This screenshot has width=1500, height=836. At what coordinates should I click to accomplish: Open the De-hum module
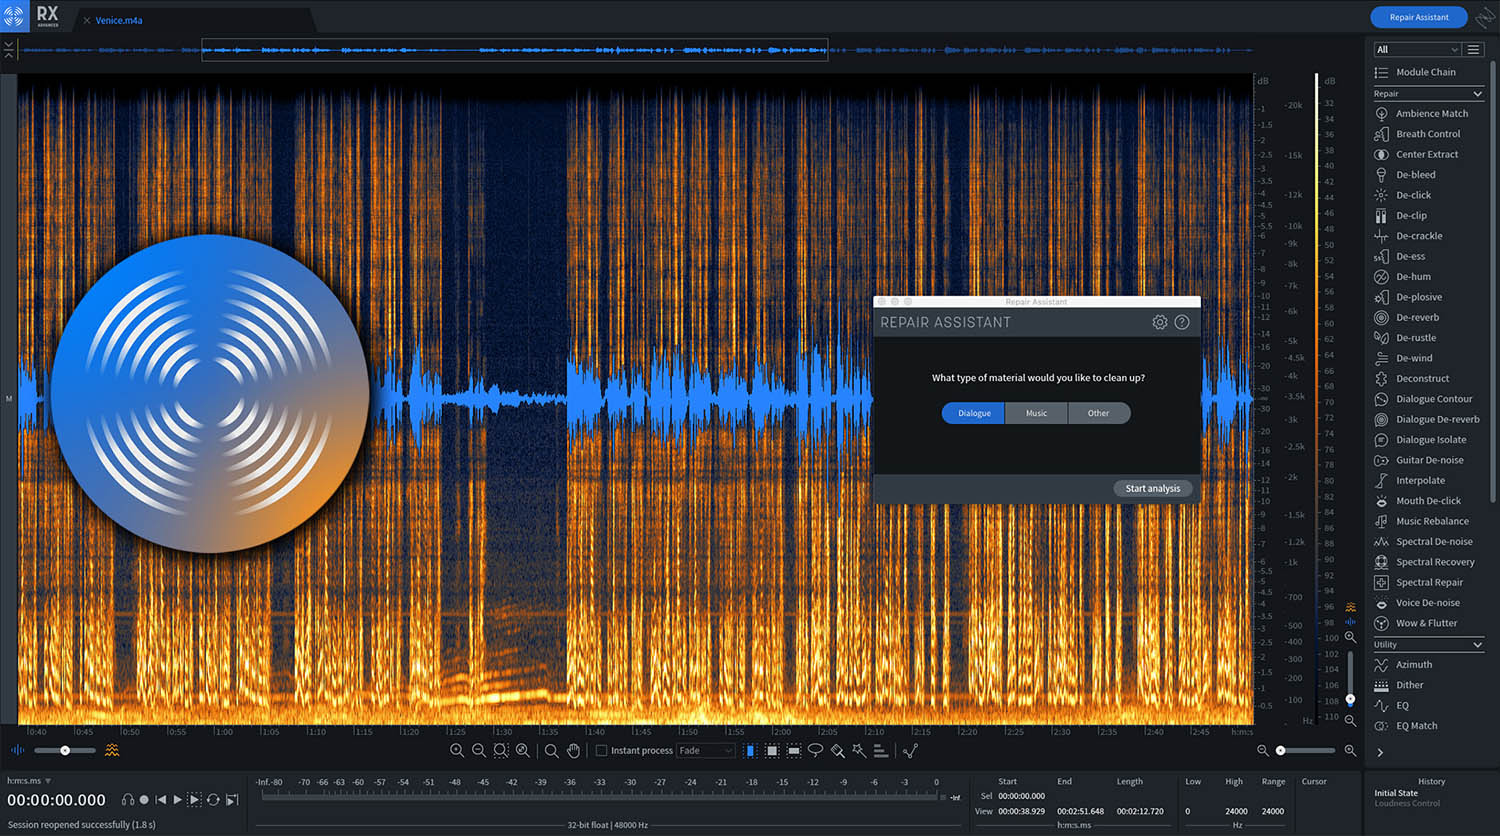1413,277
